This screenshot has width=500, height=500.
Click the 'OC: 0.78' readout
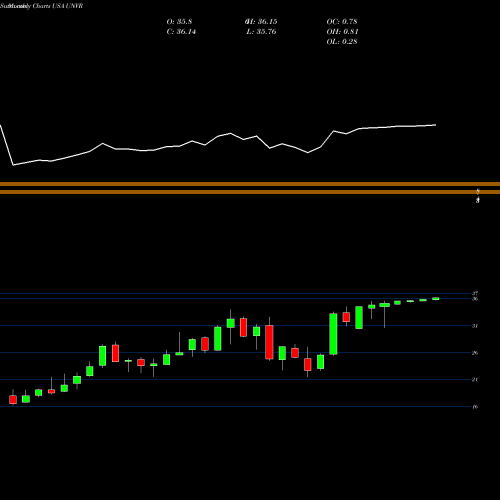click(x=342, y=22)
